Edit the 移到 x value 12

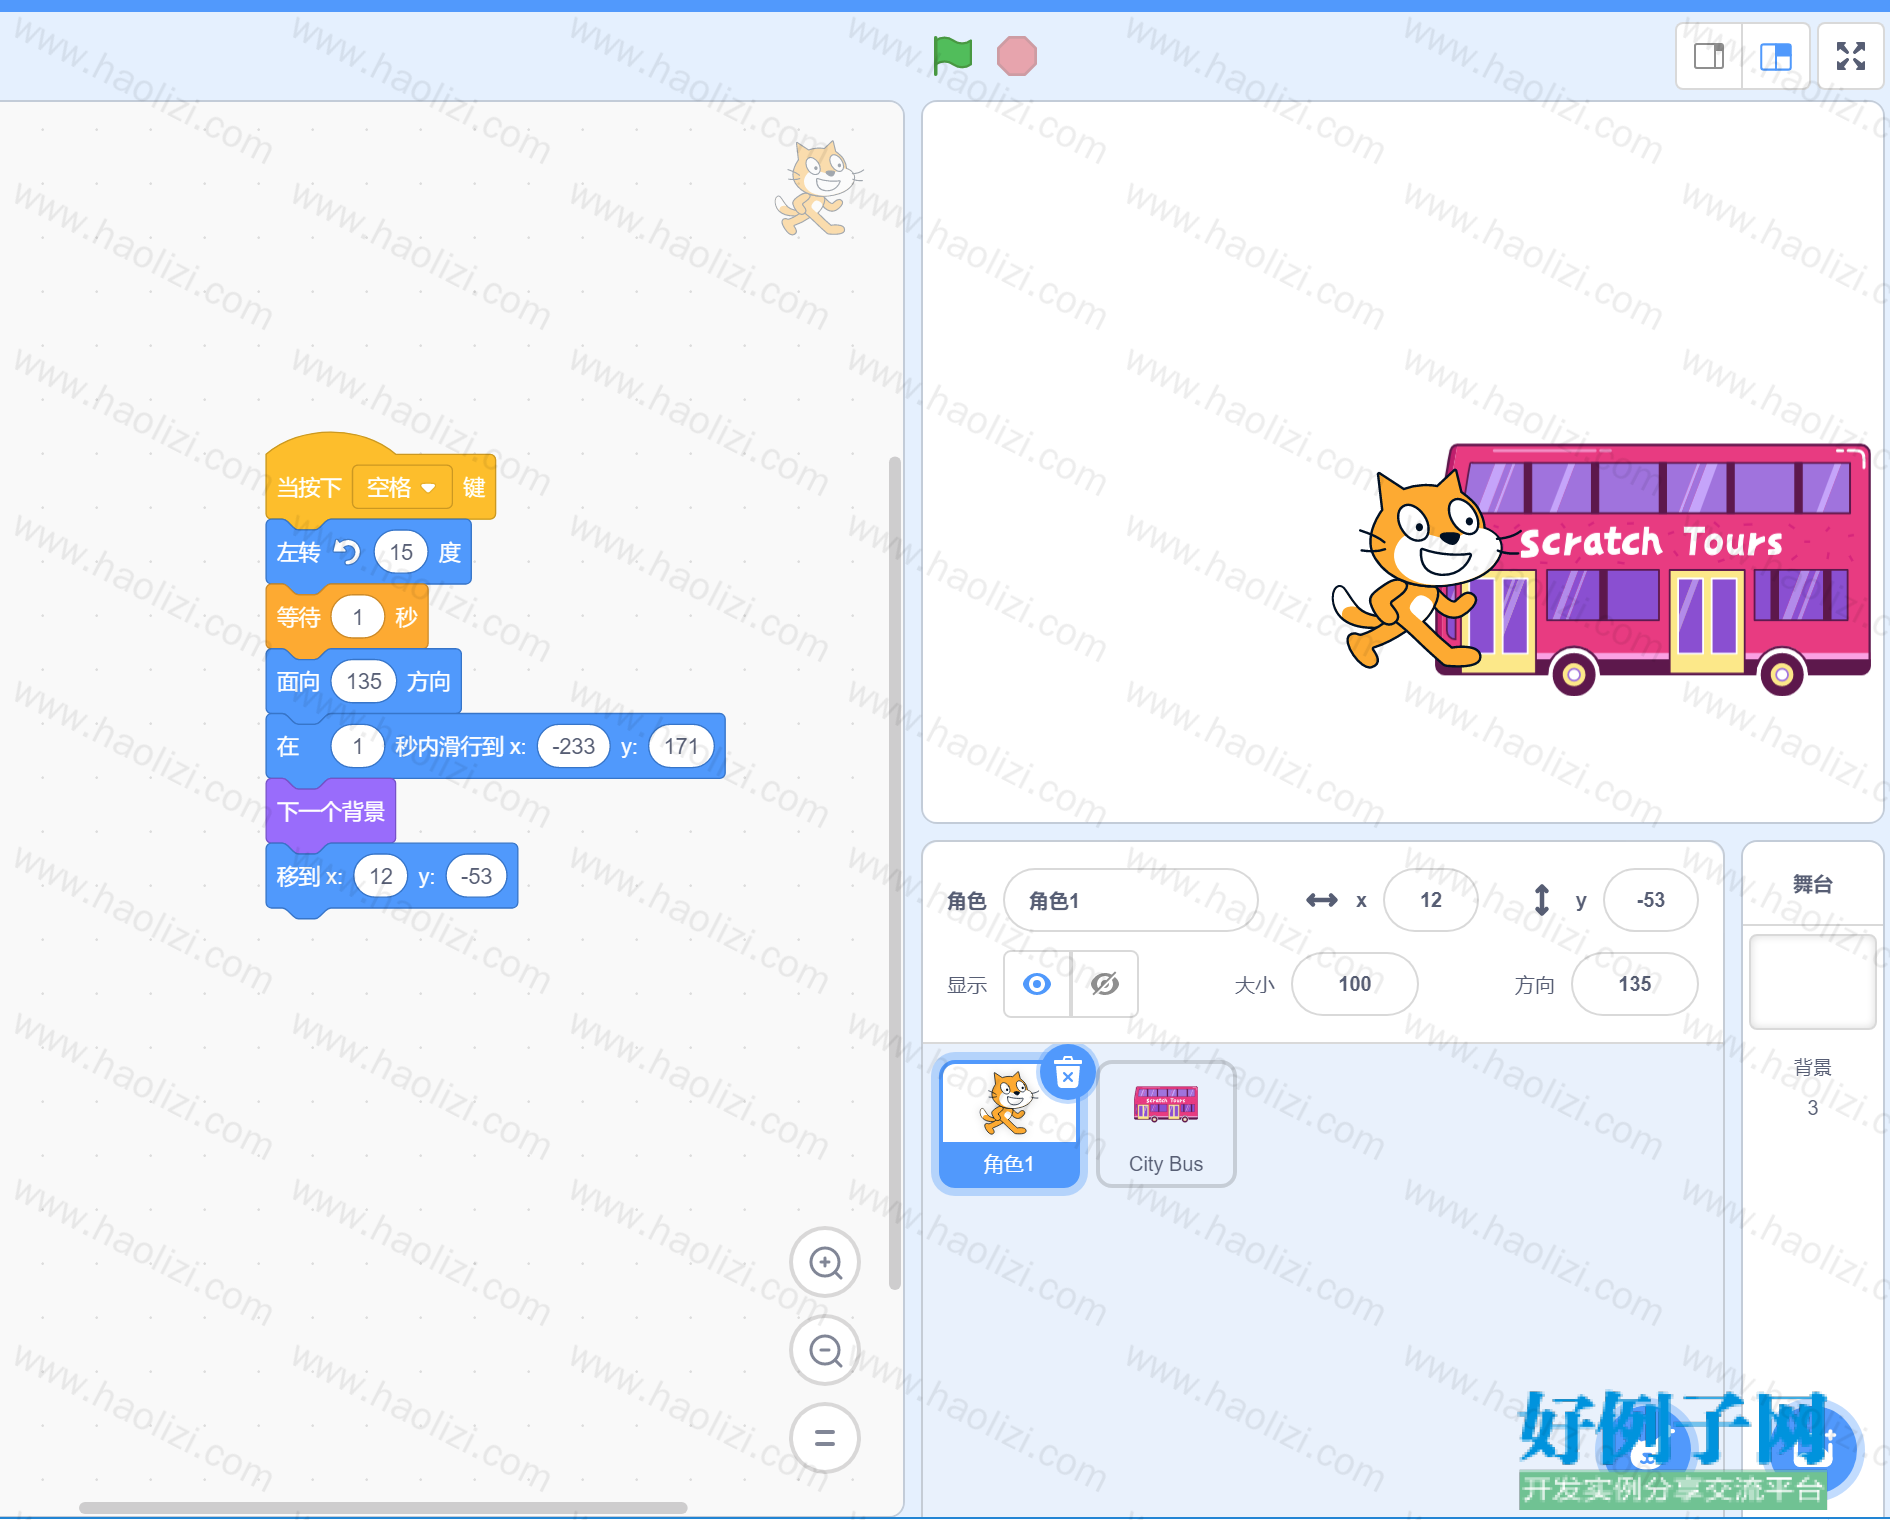click(x=381, y=876)
